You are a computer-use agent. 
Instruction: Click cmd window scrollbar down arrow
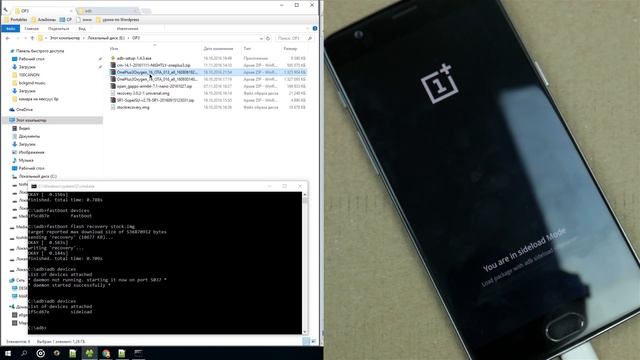point(305,331)
